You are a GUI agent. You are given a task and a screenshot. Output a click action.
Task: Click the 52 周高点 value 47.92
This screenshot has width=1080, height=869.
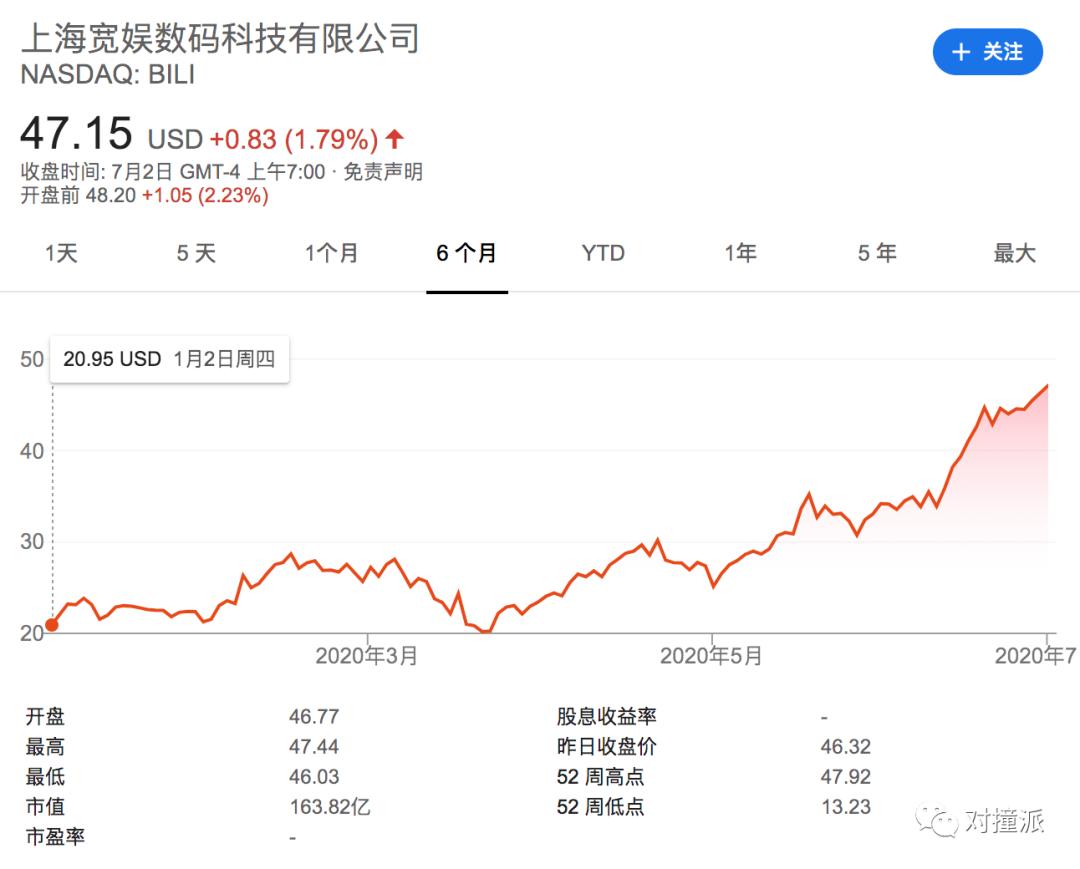(845, 776)
